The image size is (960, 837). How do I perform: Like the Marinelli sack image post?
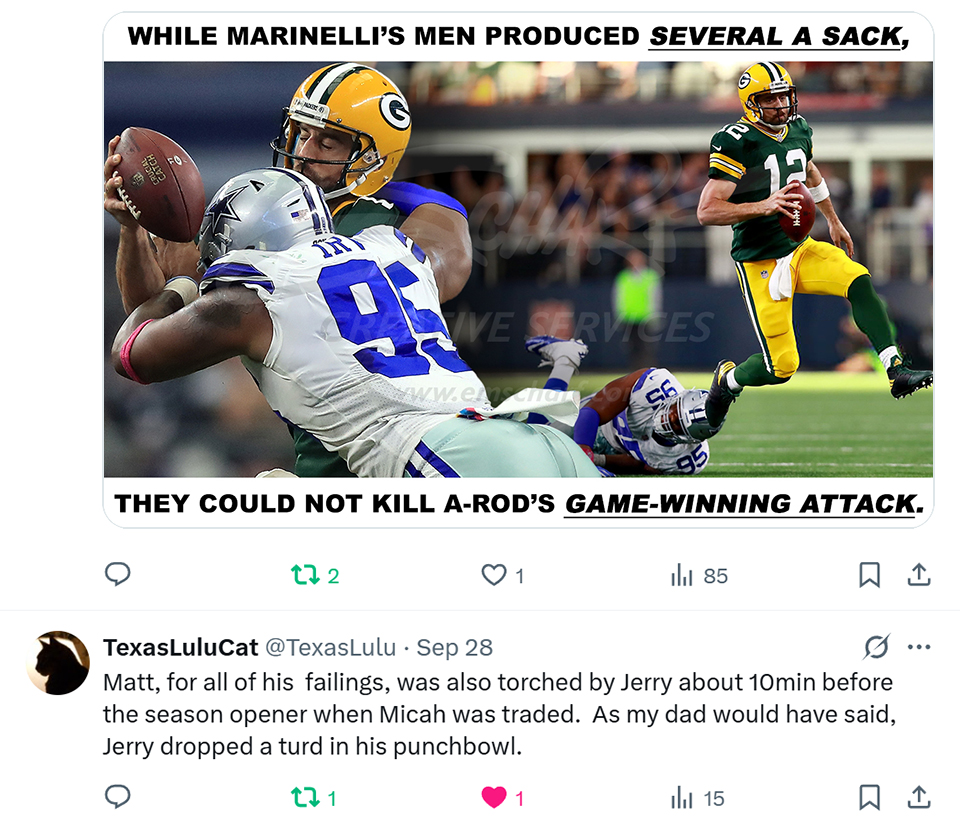(494, 575)
